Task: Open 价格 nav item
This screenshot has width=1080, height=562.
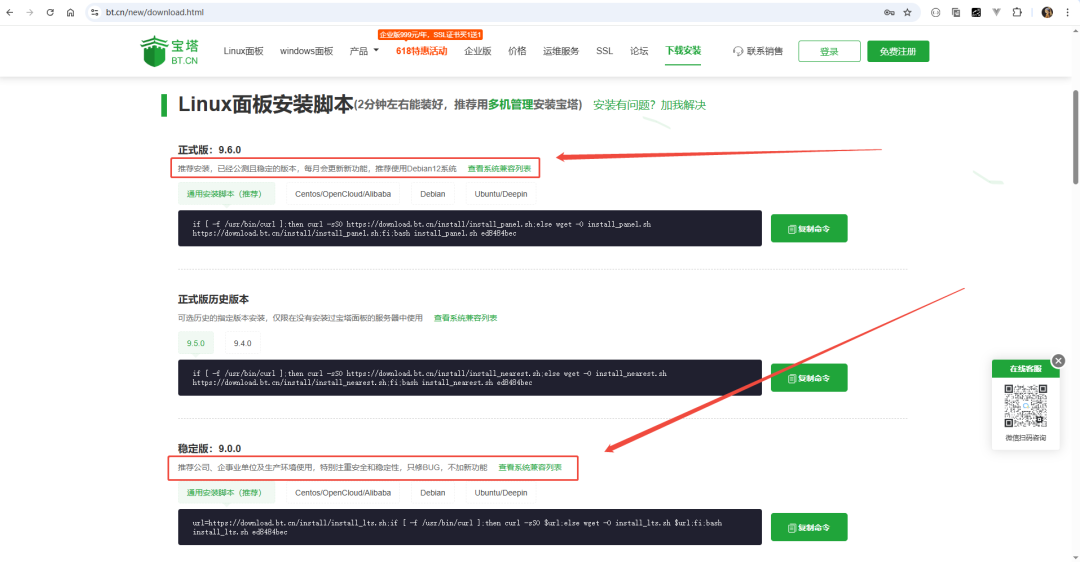Action: (517, 51)
